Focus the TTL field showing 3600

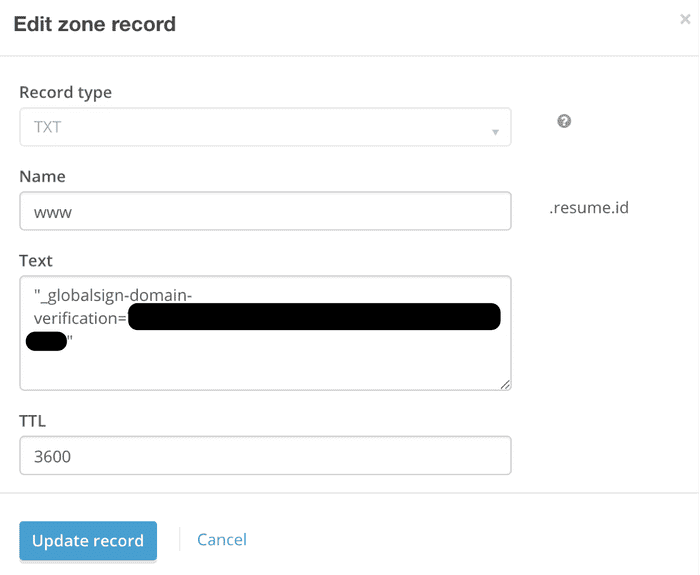[x=265, y=456]
